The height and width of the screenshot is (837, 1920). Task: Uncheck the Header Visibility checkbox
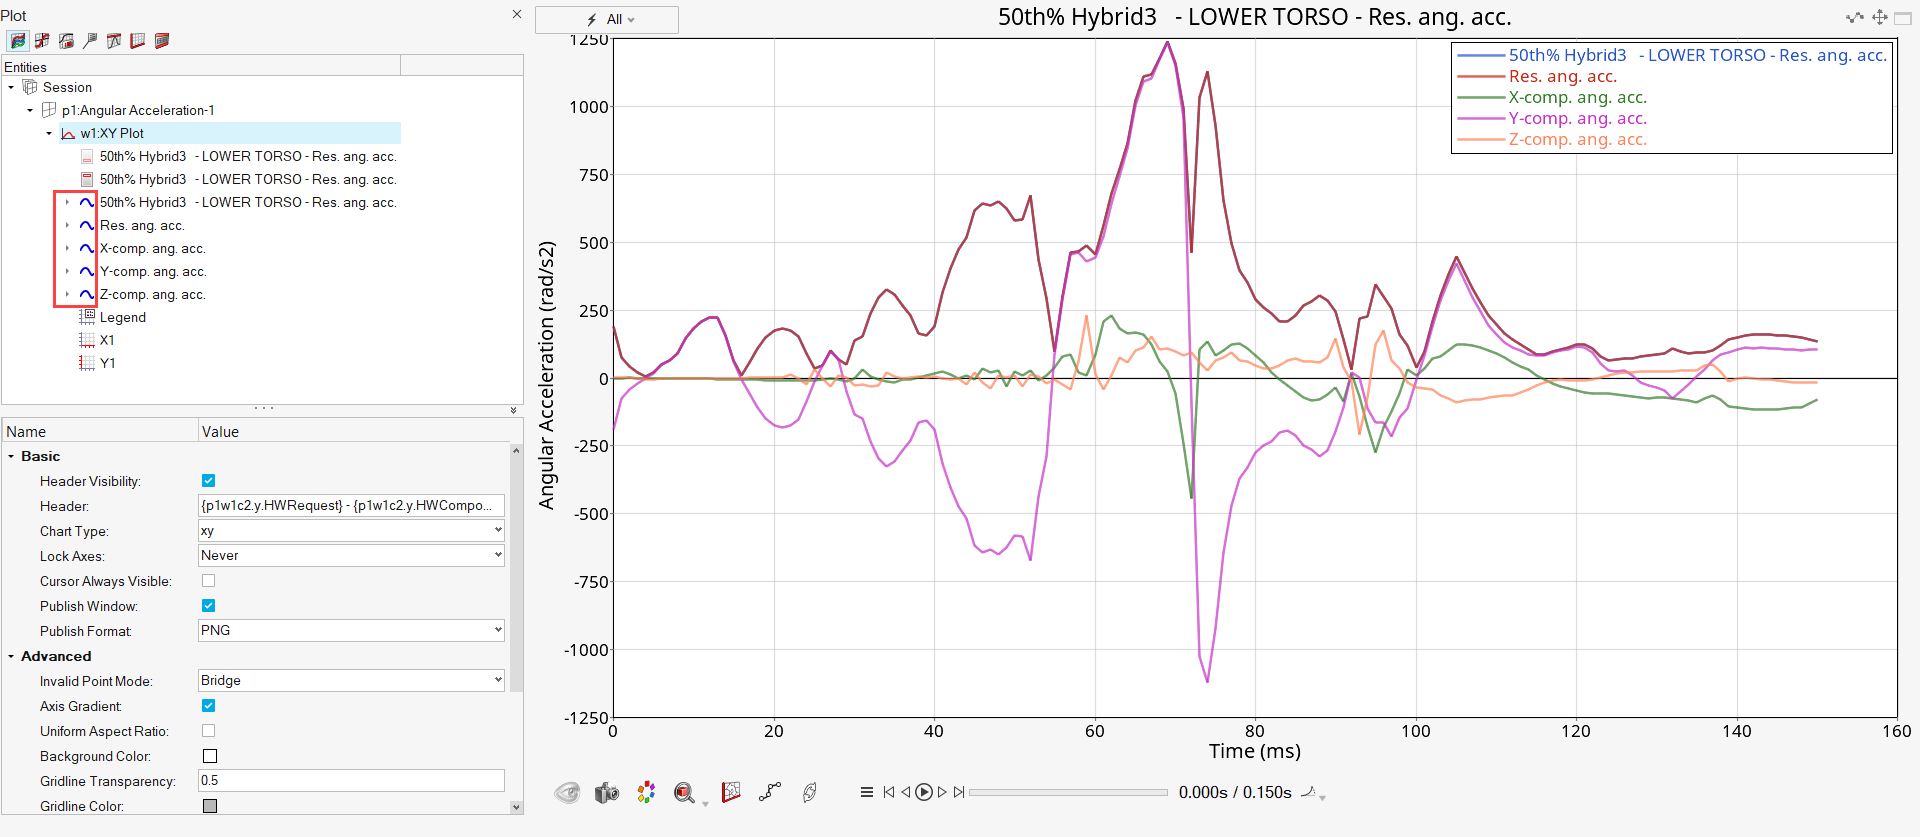coord(209,481)
